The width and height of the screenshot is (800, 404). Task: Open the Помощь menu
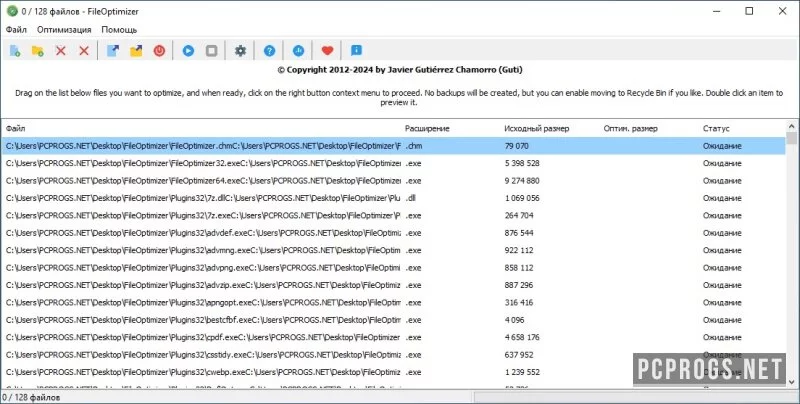(x=119, y=30)
